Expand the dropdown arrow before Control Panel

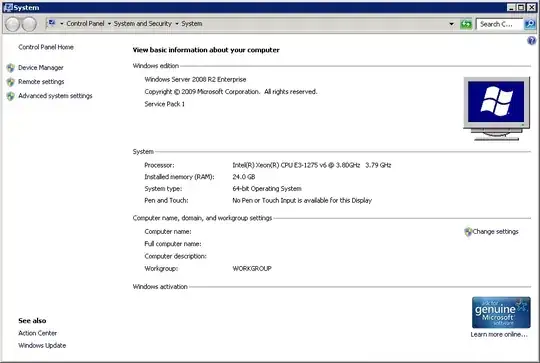tap(62, 24)
